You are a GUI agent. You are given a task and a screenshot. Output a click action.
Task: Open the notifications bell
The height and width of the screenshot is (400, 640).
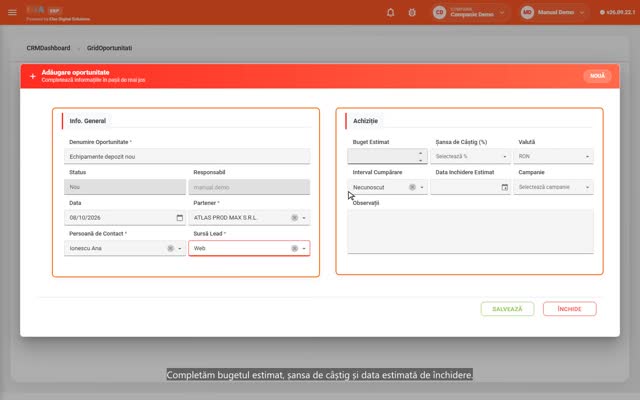click(391, 12)
